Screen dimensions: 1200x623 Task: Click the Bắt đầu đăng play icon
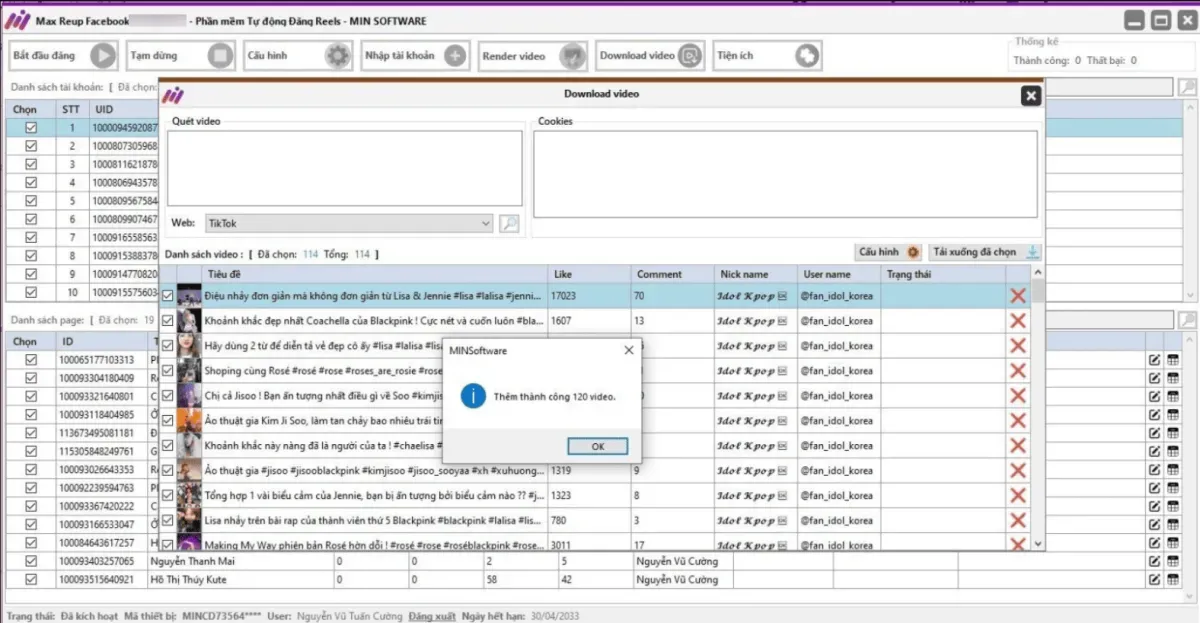click(x=103, y=55)
